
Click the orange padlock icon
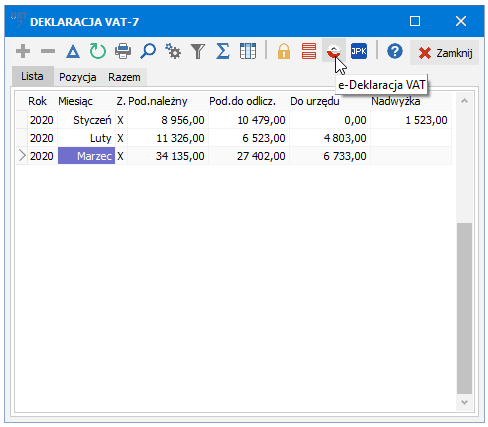(x=284, y=51)
